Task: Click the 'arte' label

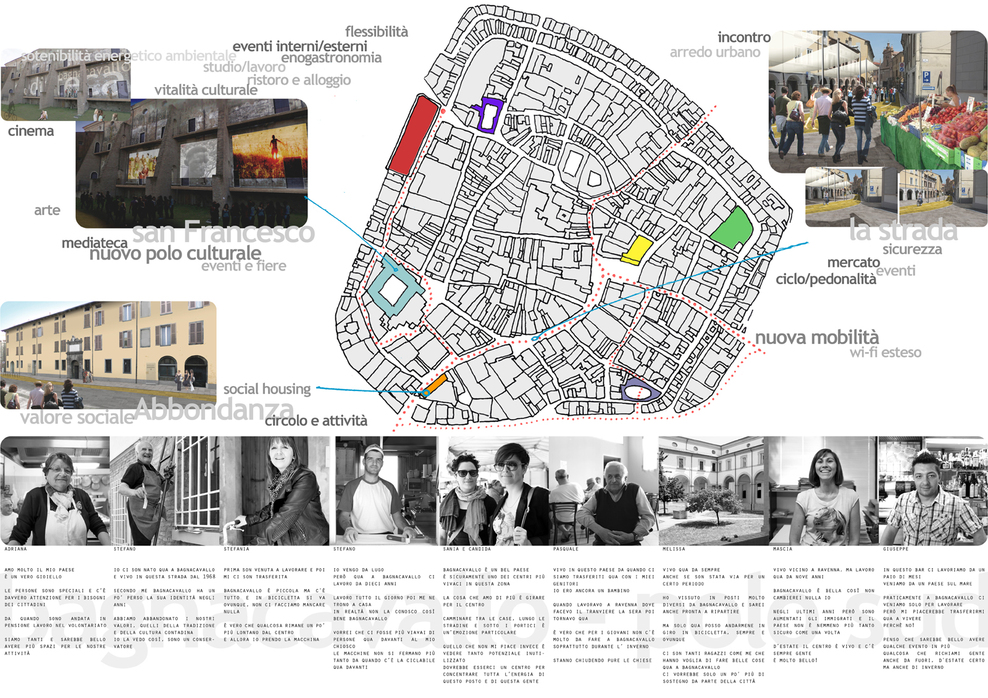Action: coord(47,210)
